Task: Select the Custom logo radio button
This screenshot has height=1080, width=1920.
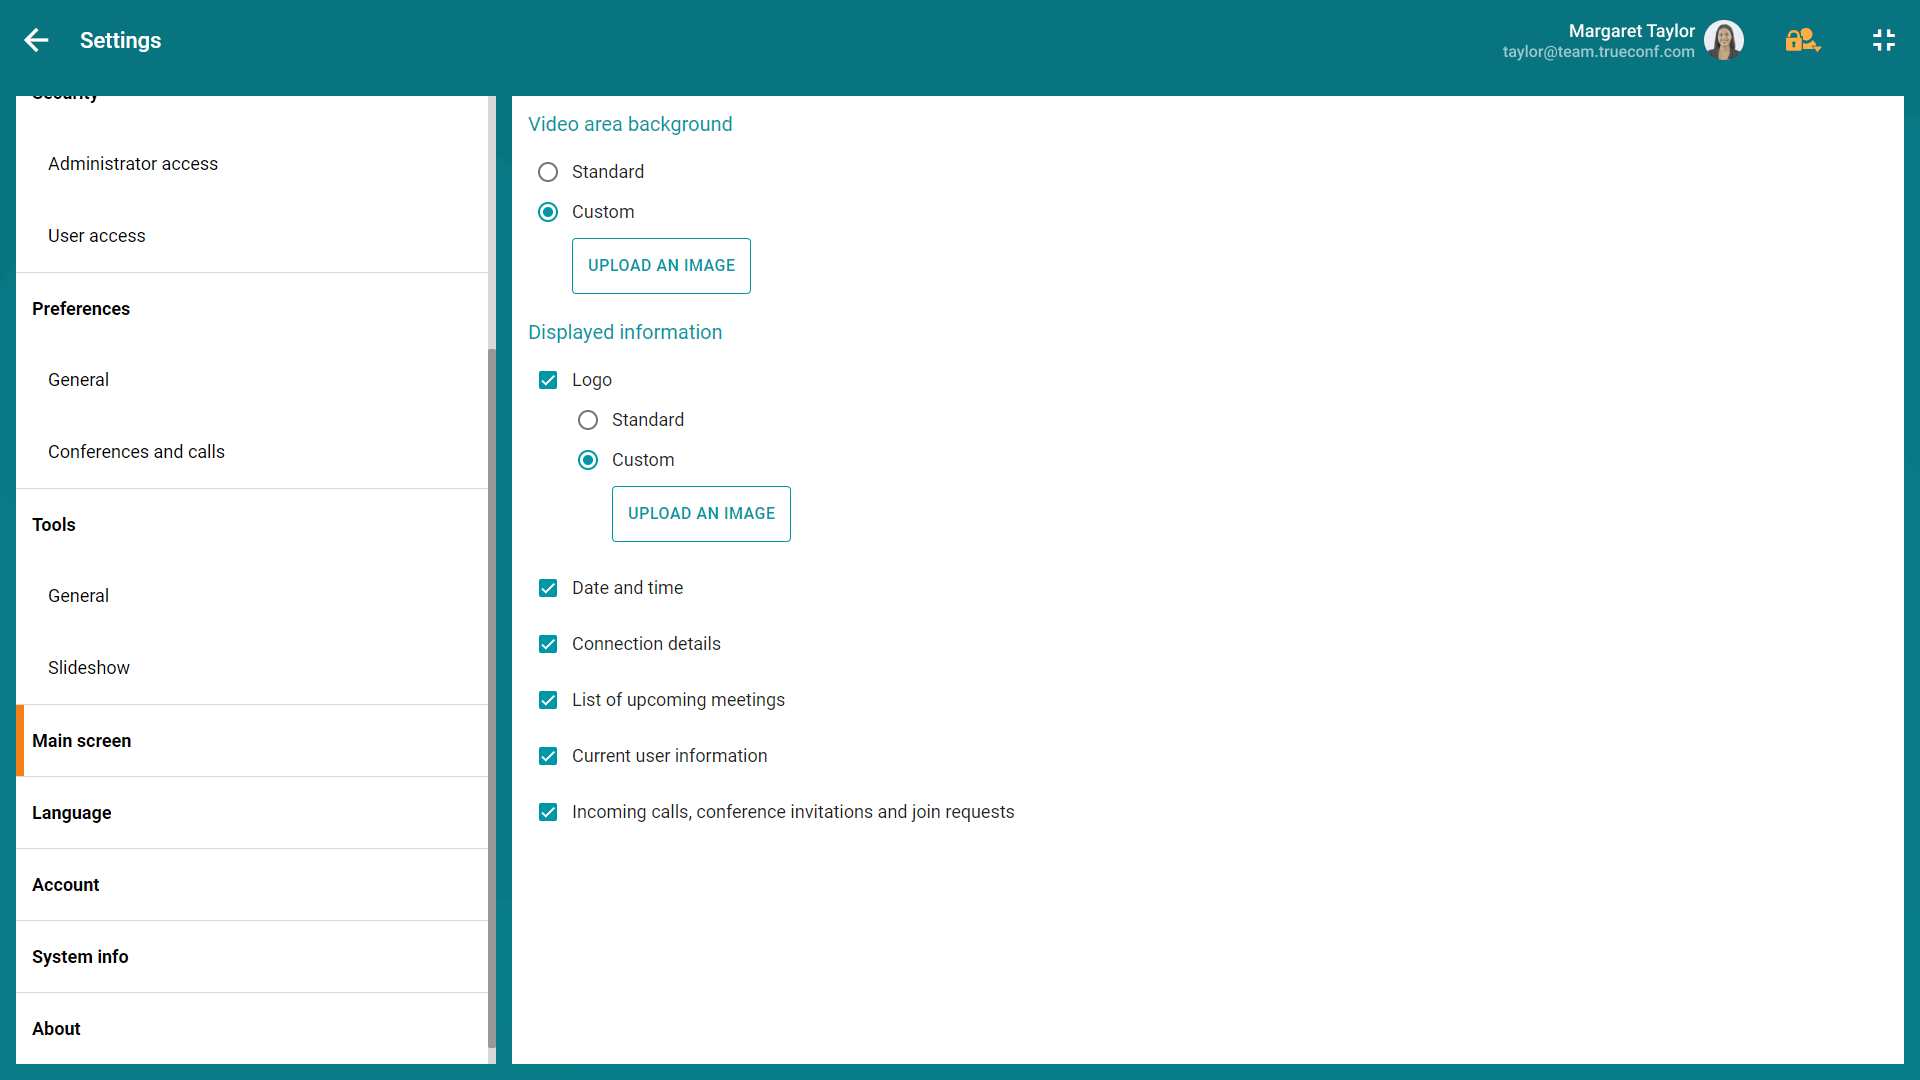Action: coord(588,460)
